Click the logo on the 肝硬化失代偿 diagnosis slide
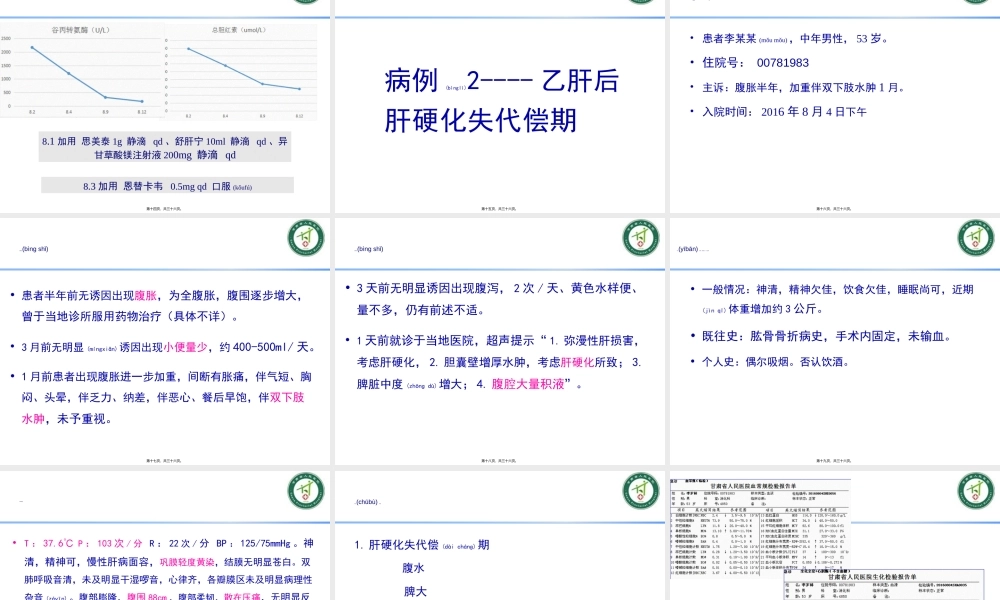1000x600 pixels. (640, 490)
